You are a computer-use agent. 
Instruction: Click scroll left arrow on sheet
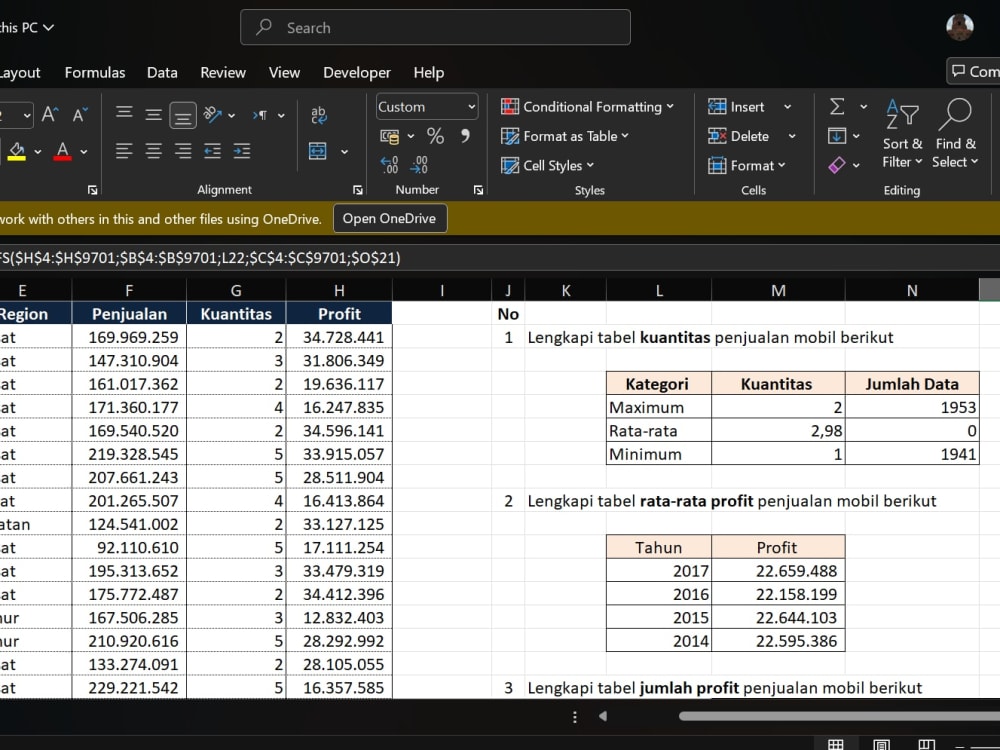coord(603,716)
